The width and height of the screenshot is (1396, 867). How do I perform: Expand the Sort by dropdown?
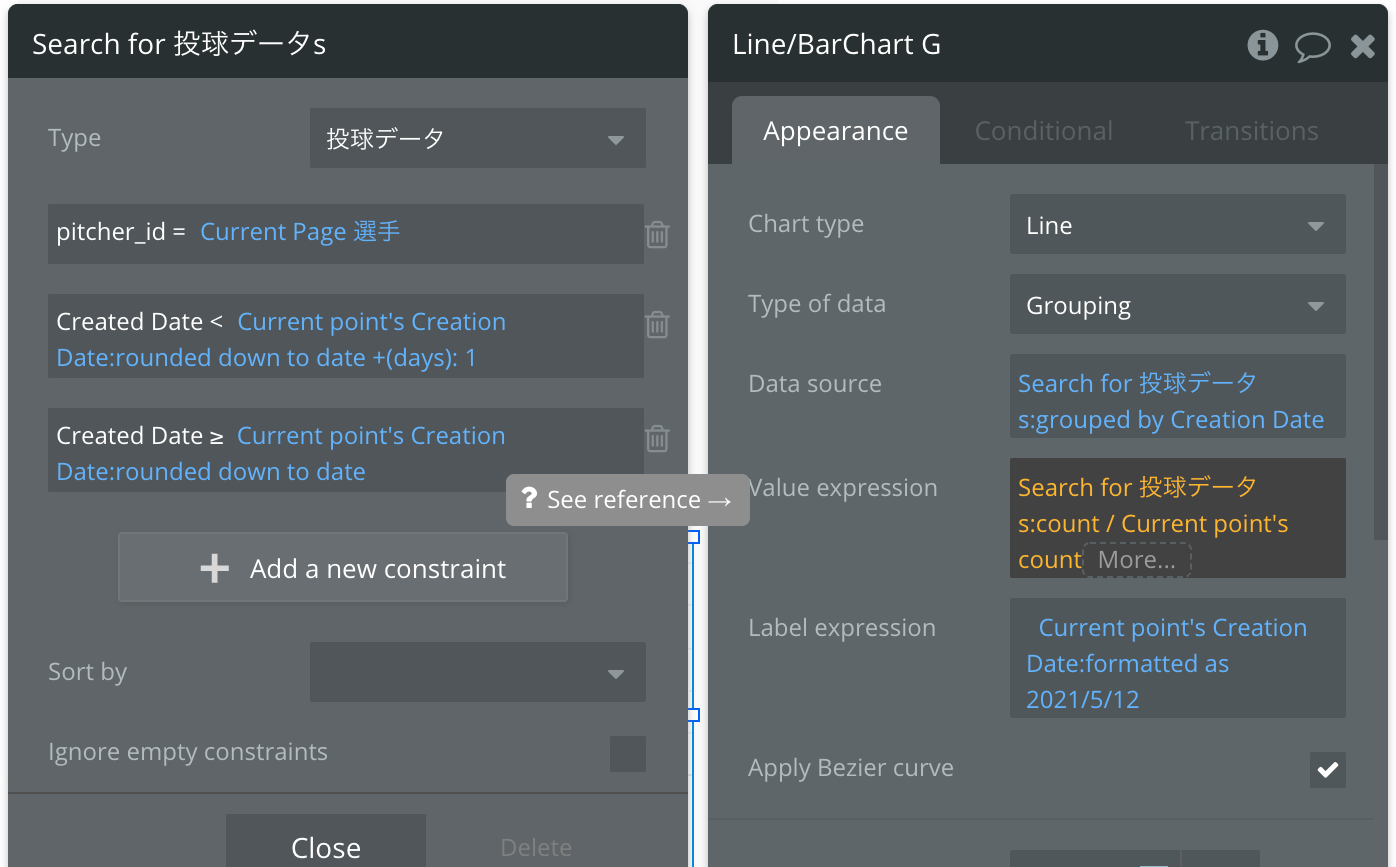coord(477,673)
